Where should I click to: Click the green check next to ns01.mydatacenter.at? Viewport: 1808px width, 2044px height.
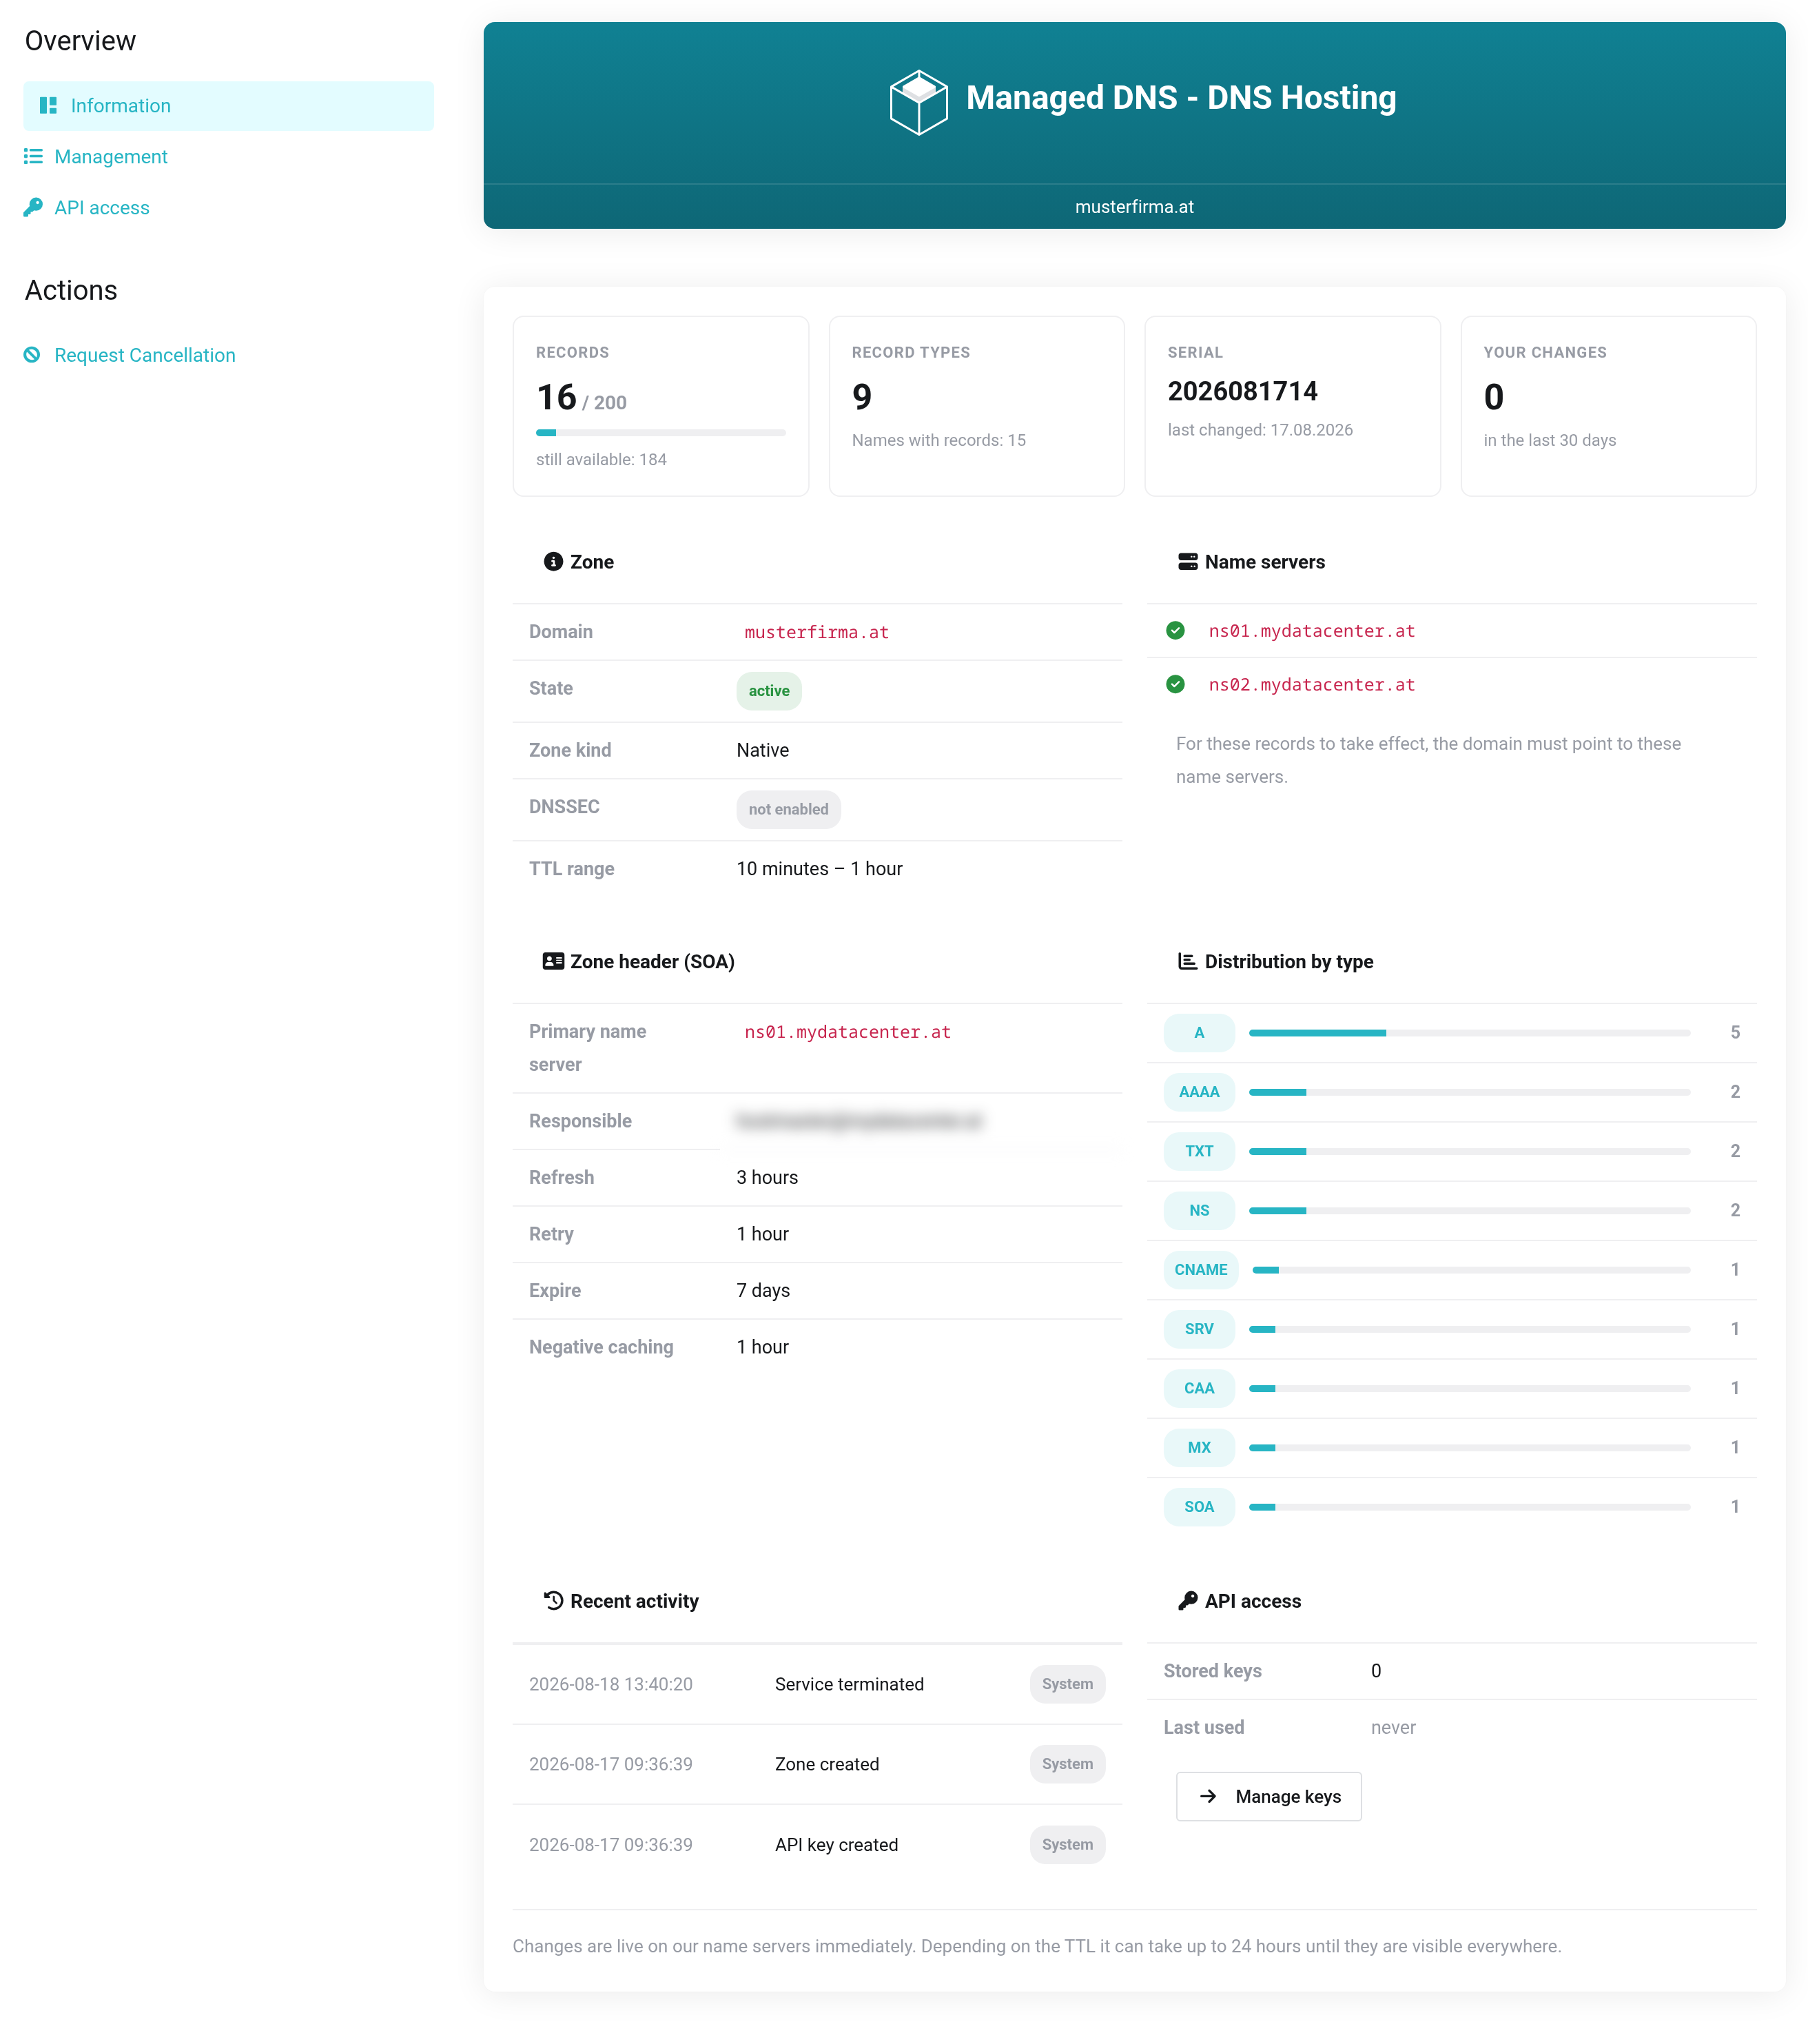pos(1175,631)
